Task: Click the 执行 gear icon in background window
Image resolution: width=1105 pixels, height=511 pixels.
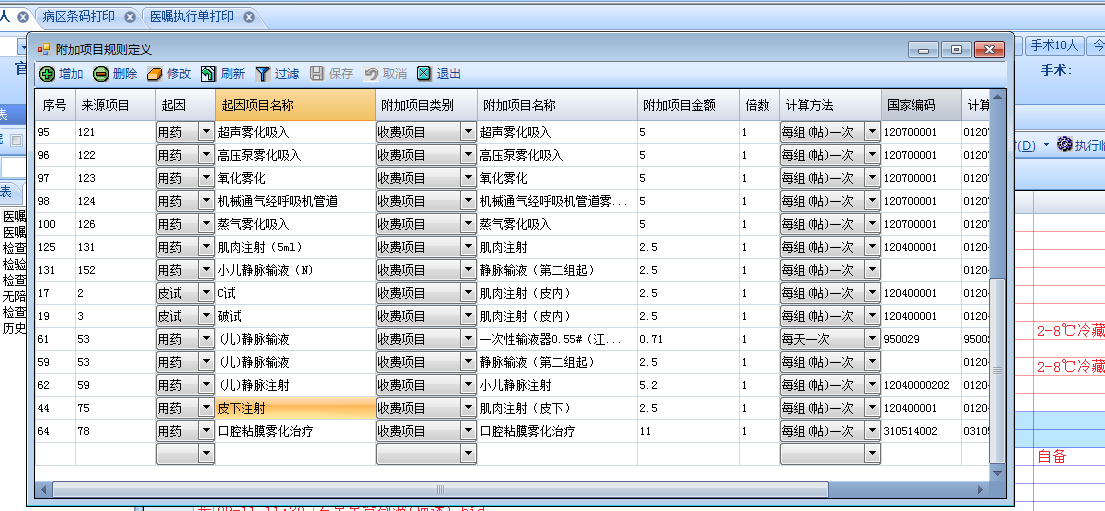Action: (1064, 144)
